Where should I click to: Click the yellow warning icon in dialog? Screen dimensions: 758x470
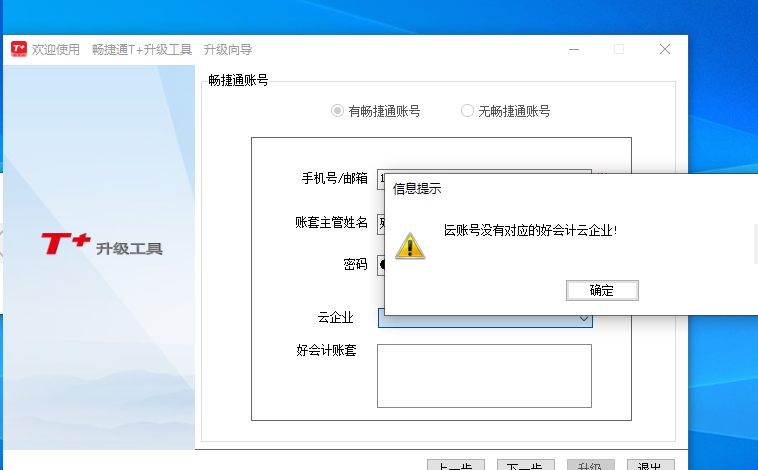410,246
